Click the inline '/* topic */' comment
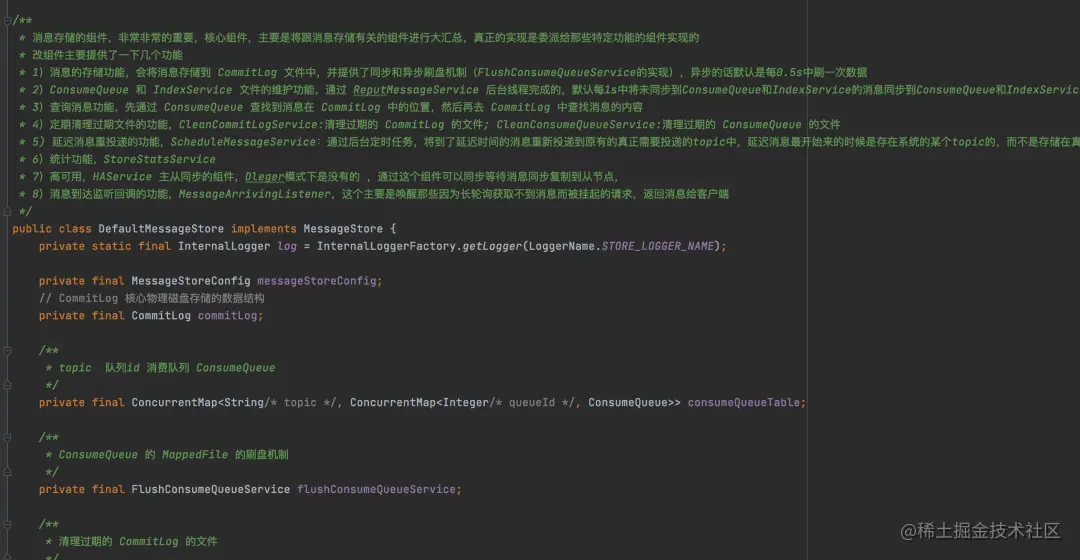 coord(300,402)
